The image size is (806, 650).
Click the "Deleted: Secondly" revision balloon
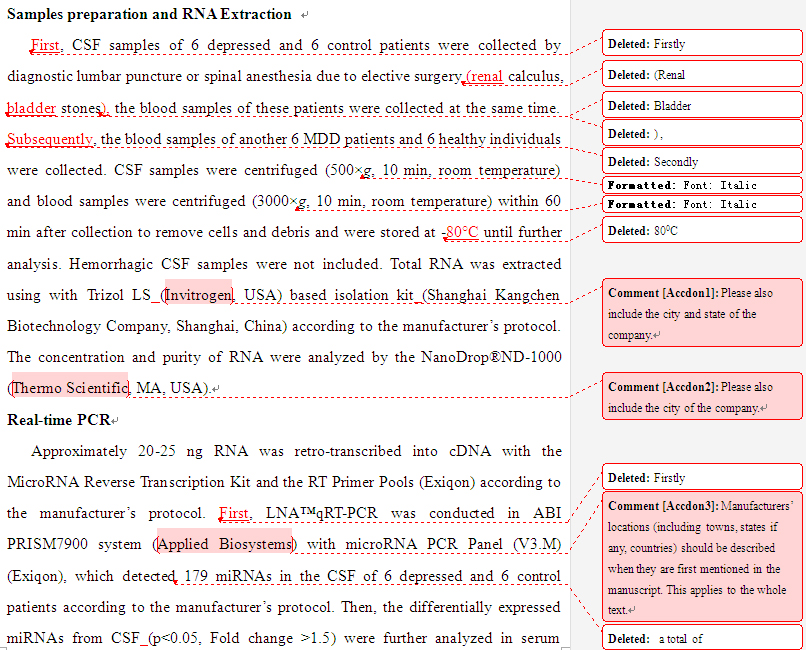click(700, 160)
